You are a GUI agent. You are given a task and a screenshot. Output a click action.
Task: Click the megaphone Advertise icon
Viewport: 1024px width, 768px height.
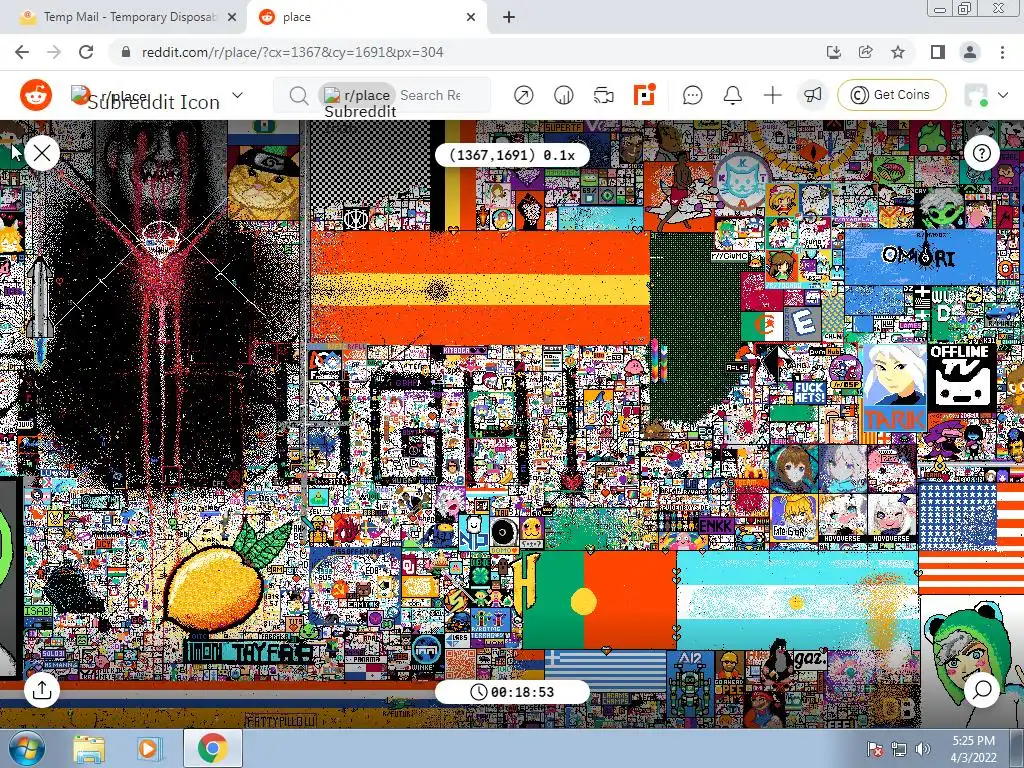point(812,95)
